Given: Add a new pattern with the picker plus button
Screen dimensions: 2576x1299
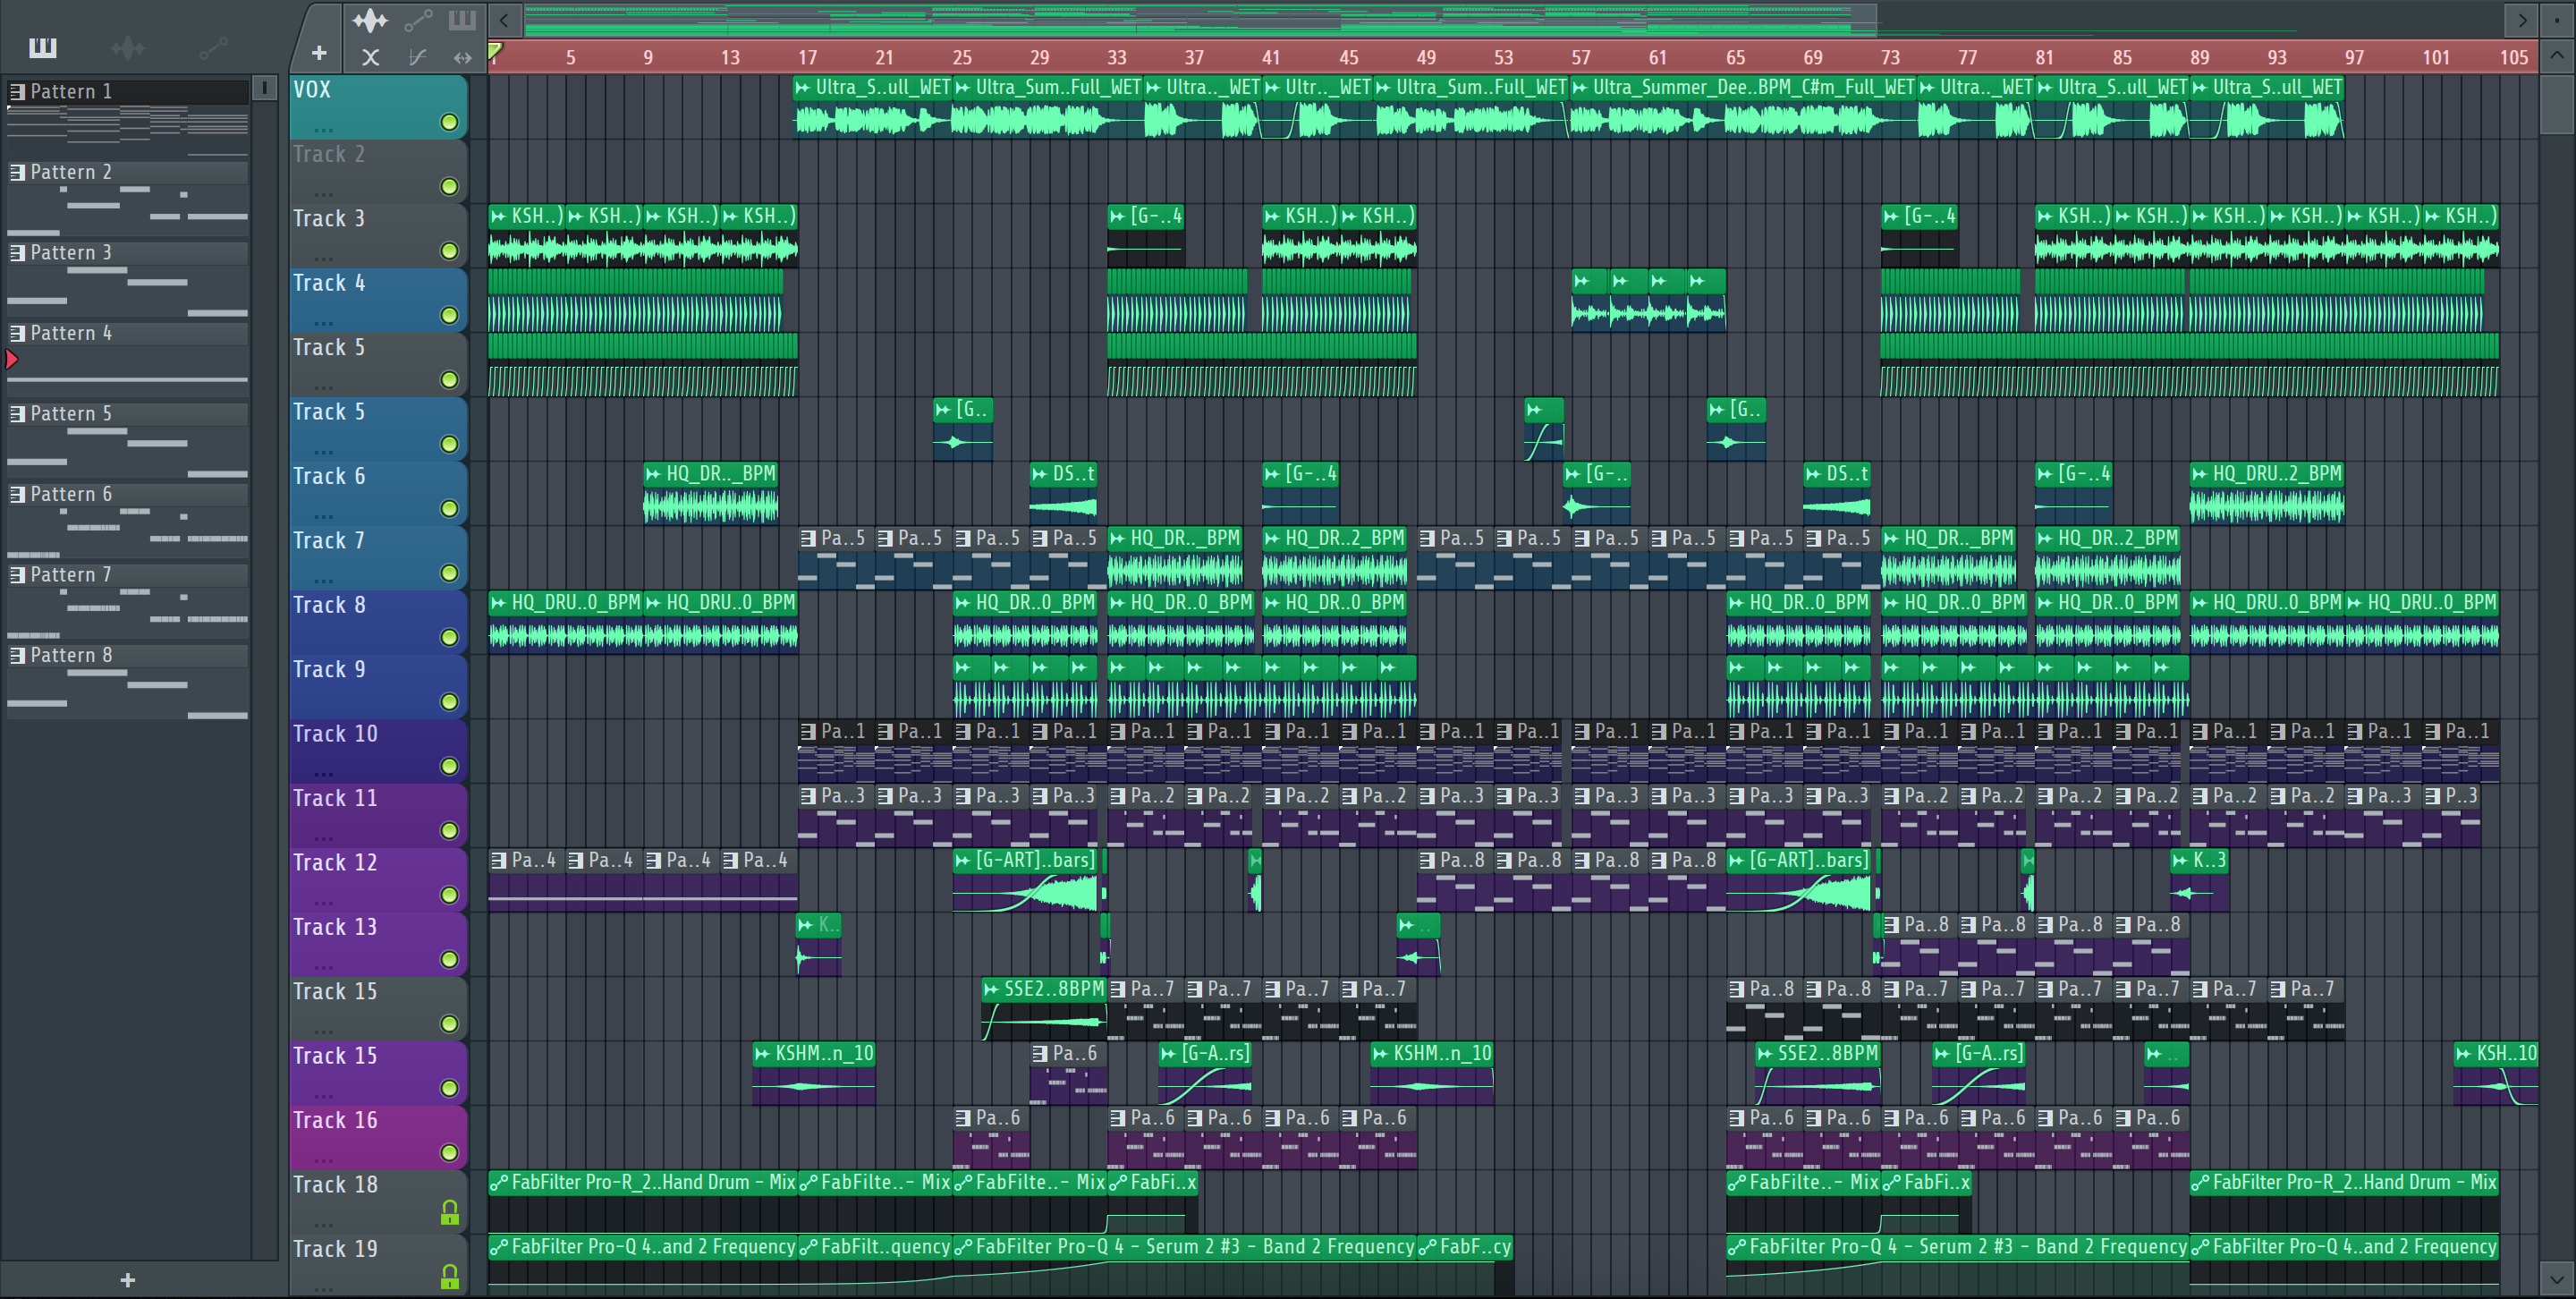Looking at the screenshot, I should point(127,1280).
